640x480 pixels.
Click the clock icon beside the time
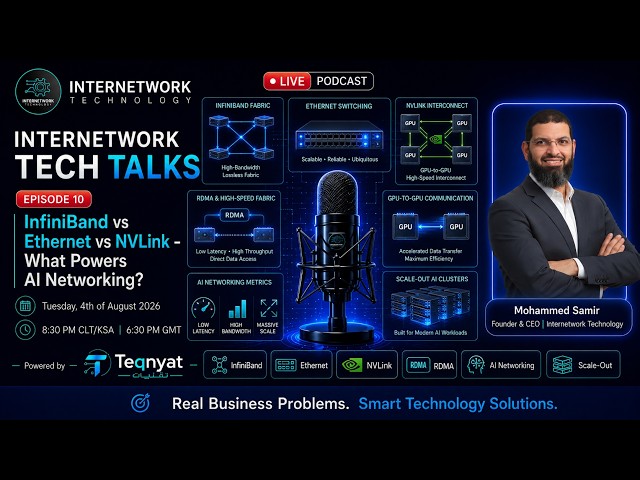(25, 330)
